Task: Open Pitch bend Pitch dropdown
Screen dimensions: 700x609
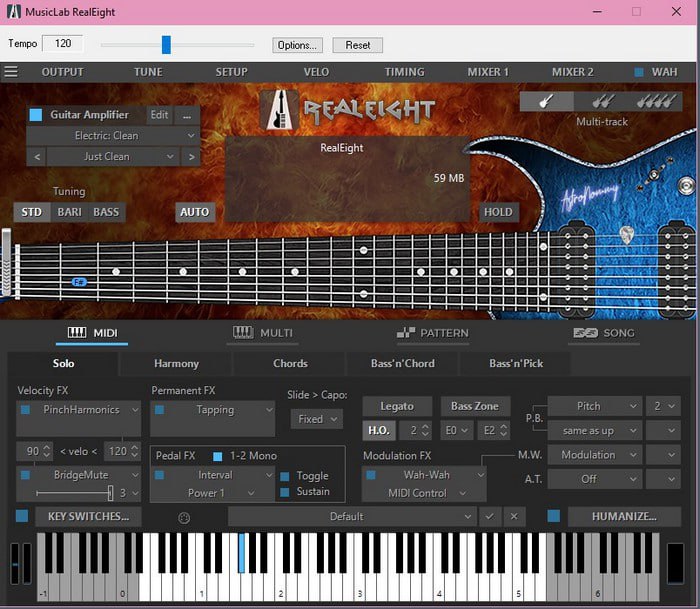Action: 594,406
